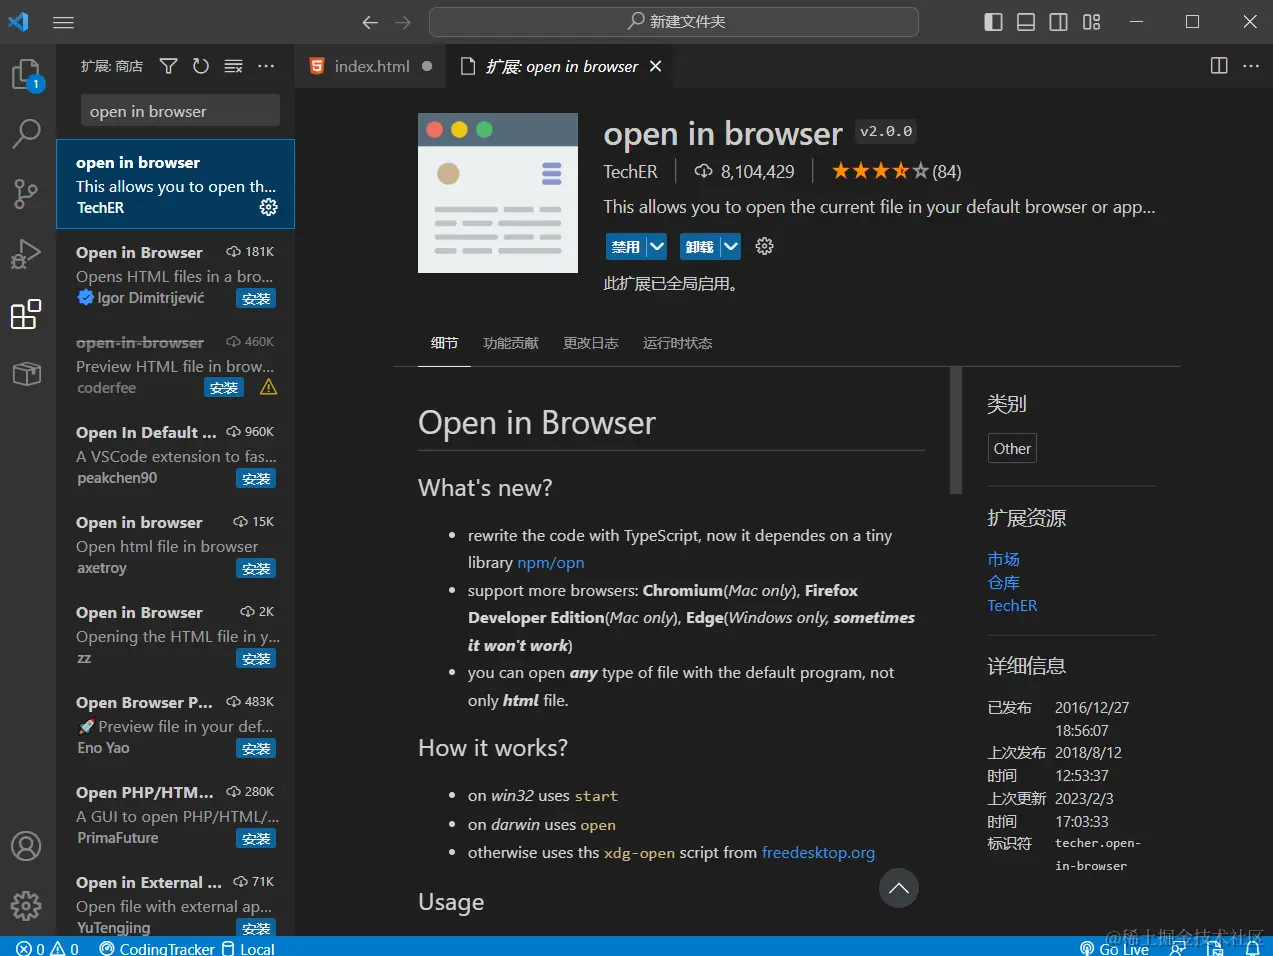Open the Accounts icon

27,846
